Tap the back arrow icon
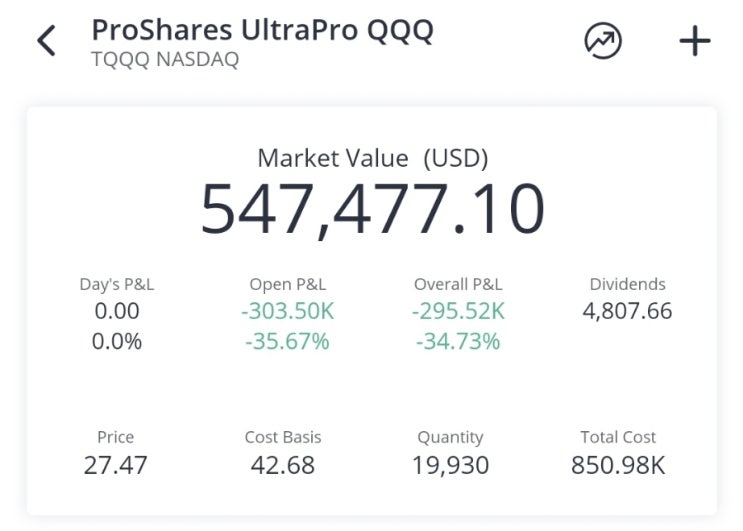 click(x=46, y=42)
